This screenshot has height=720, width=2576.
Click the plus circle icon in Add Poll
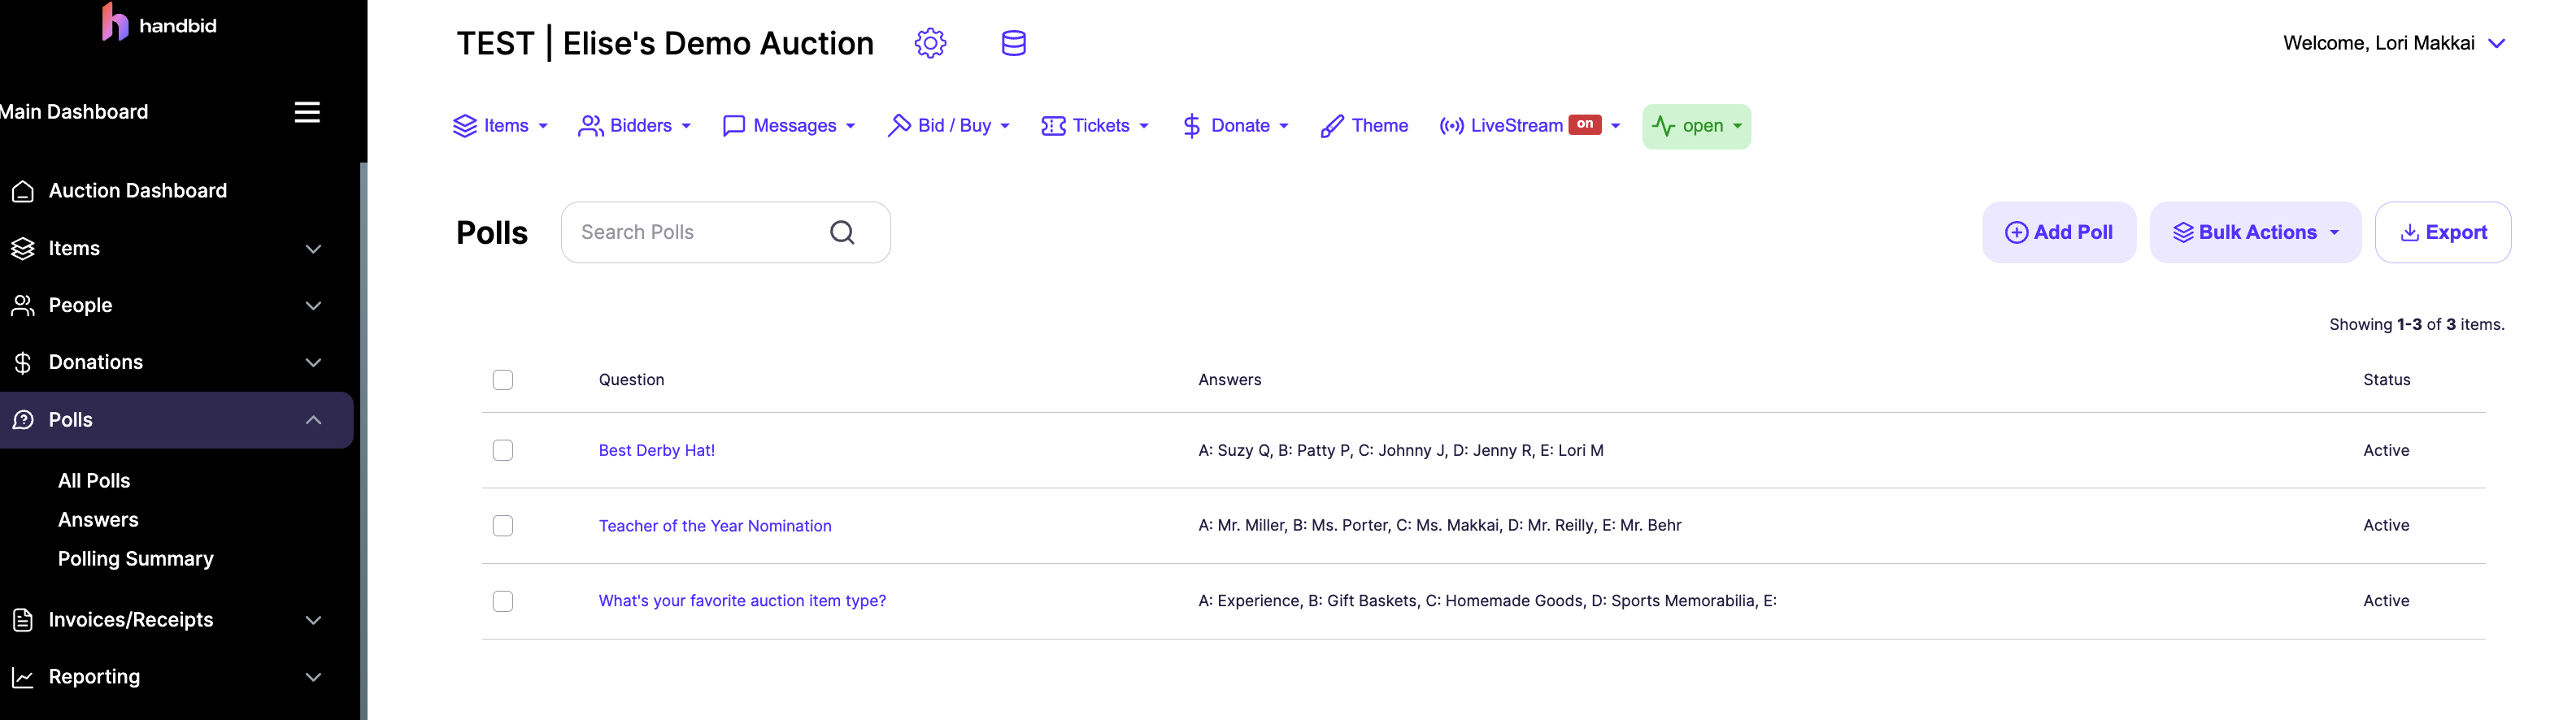(2017, 233)
